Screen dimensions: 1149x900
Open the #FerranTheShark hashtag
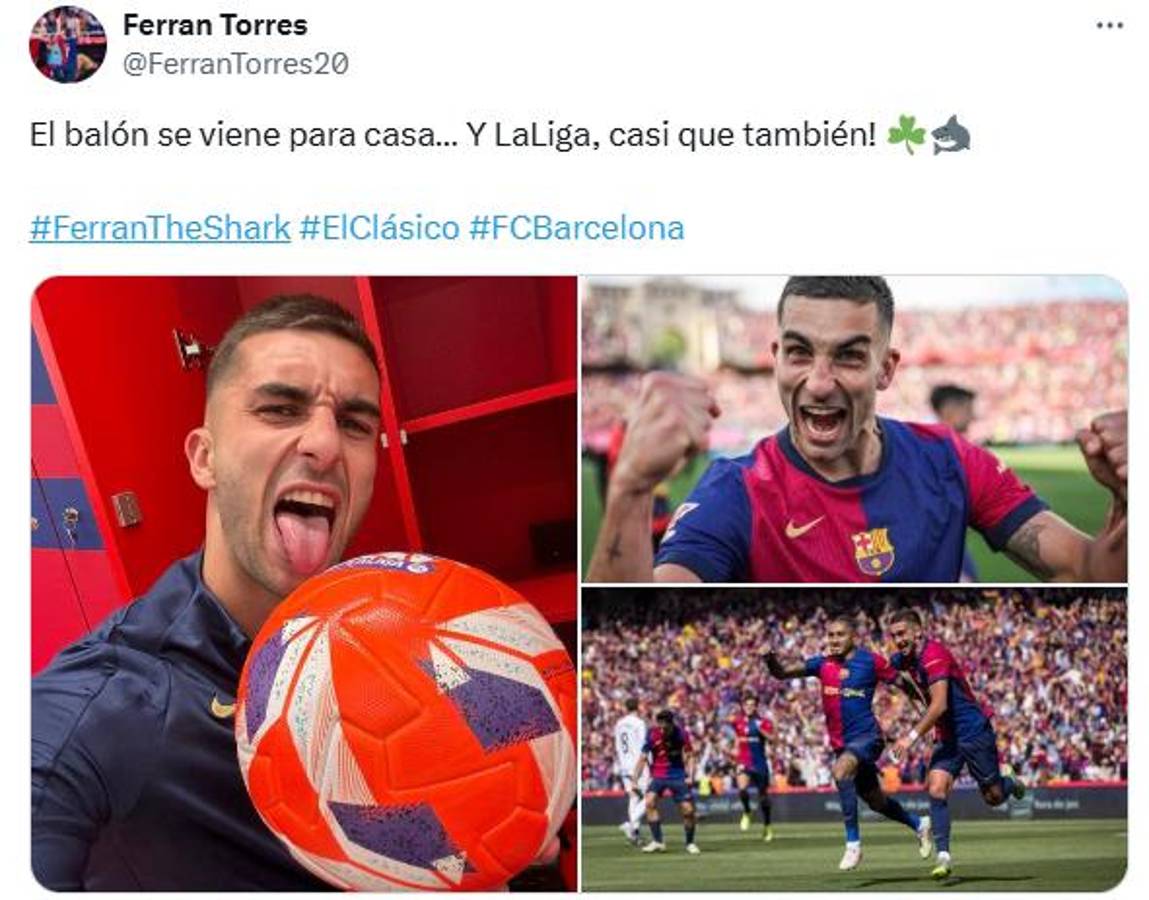tap(160, 228)
